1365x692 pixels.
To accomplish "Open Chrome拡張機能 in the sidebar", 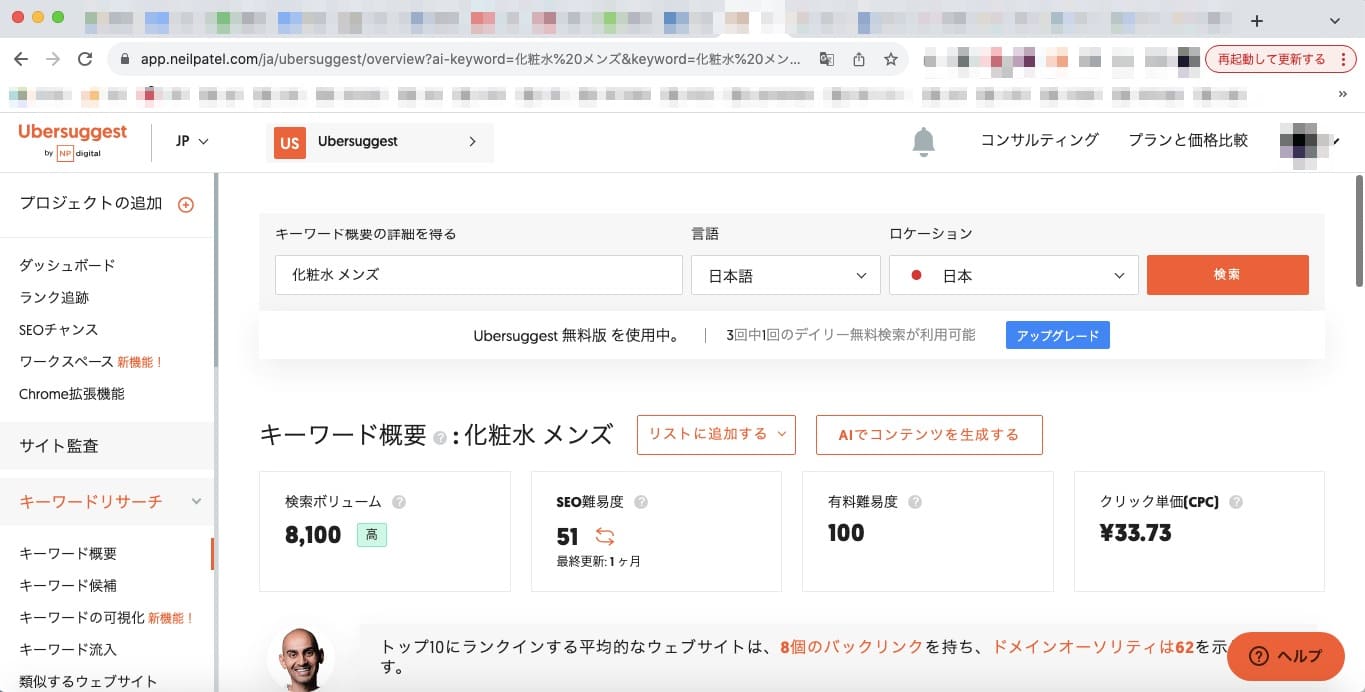I will point(72,393).
